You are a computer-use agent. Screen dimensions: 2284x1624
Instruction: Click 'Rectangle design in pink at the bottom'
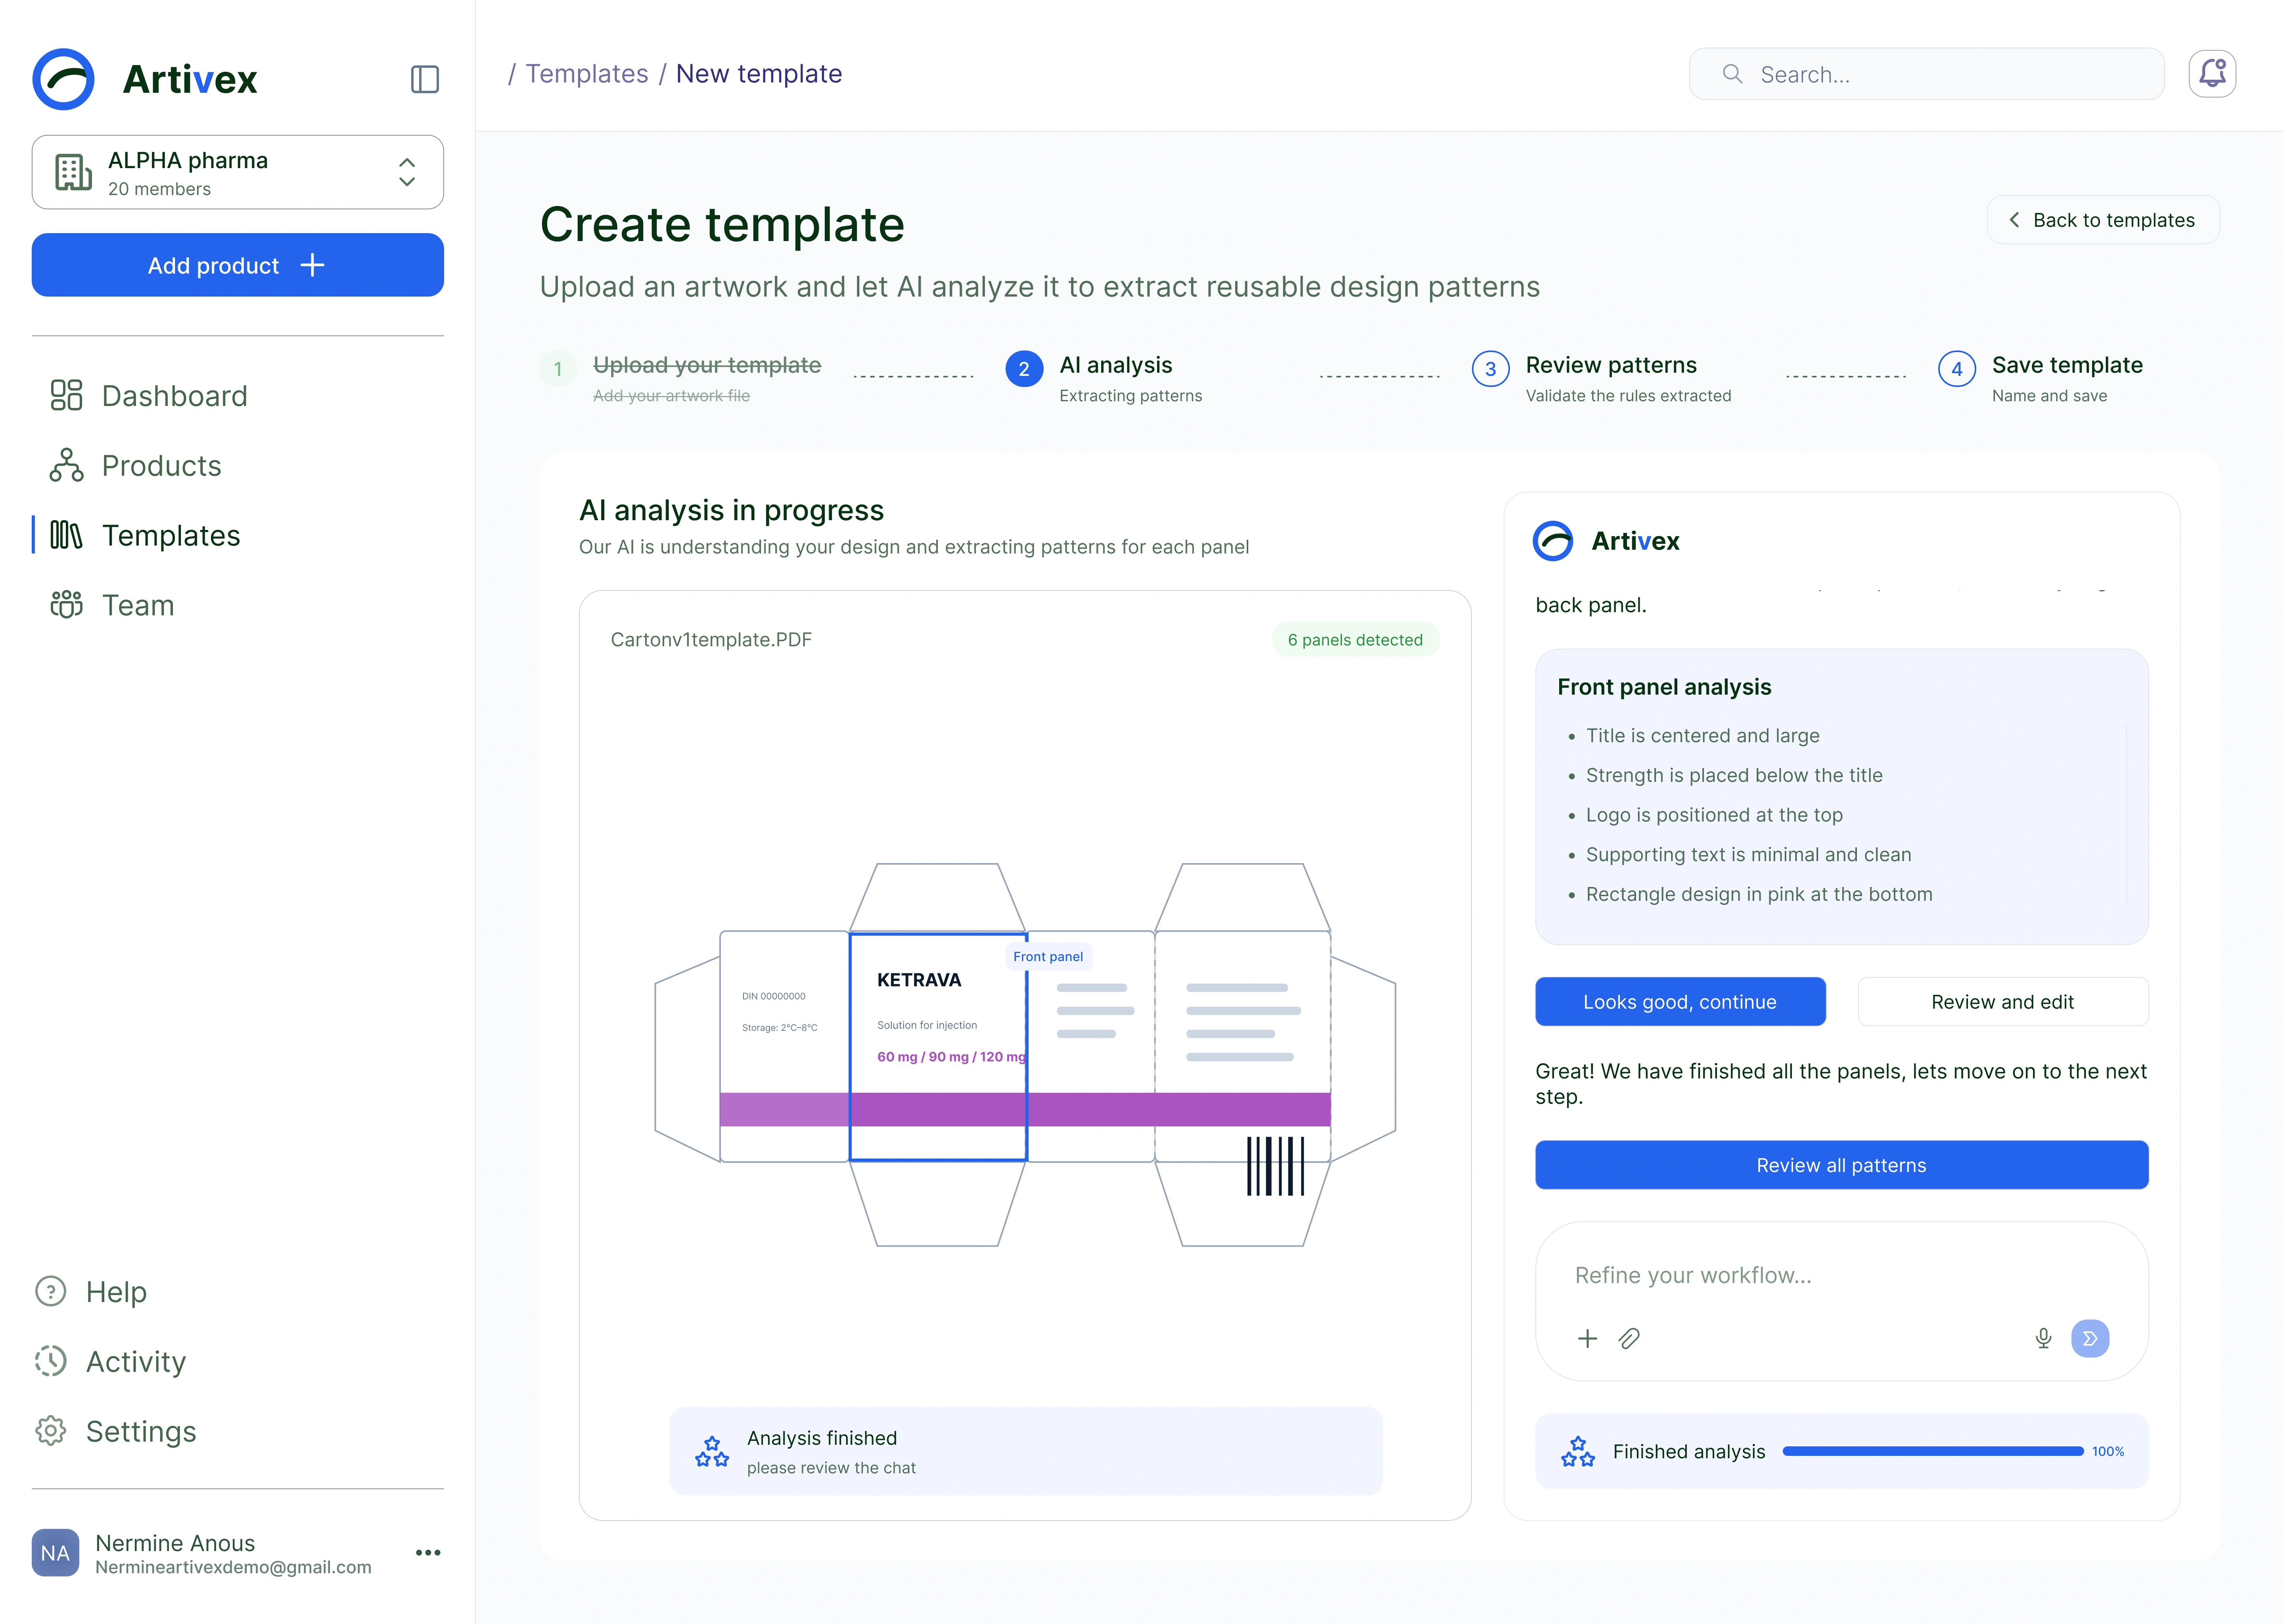(x=1759, y=894)
